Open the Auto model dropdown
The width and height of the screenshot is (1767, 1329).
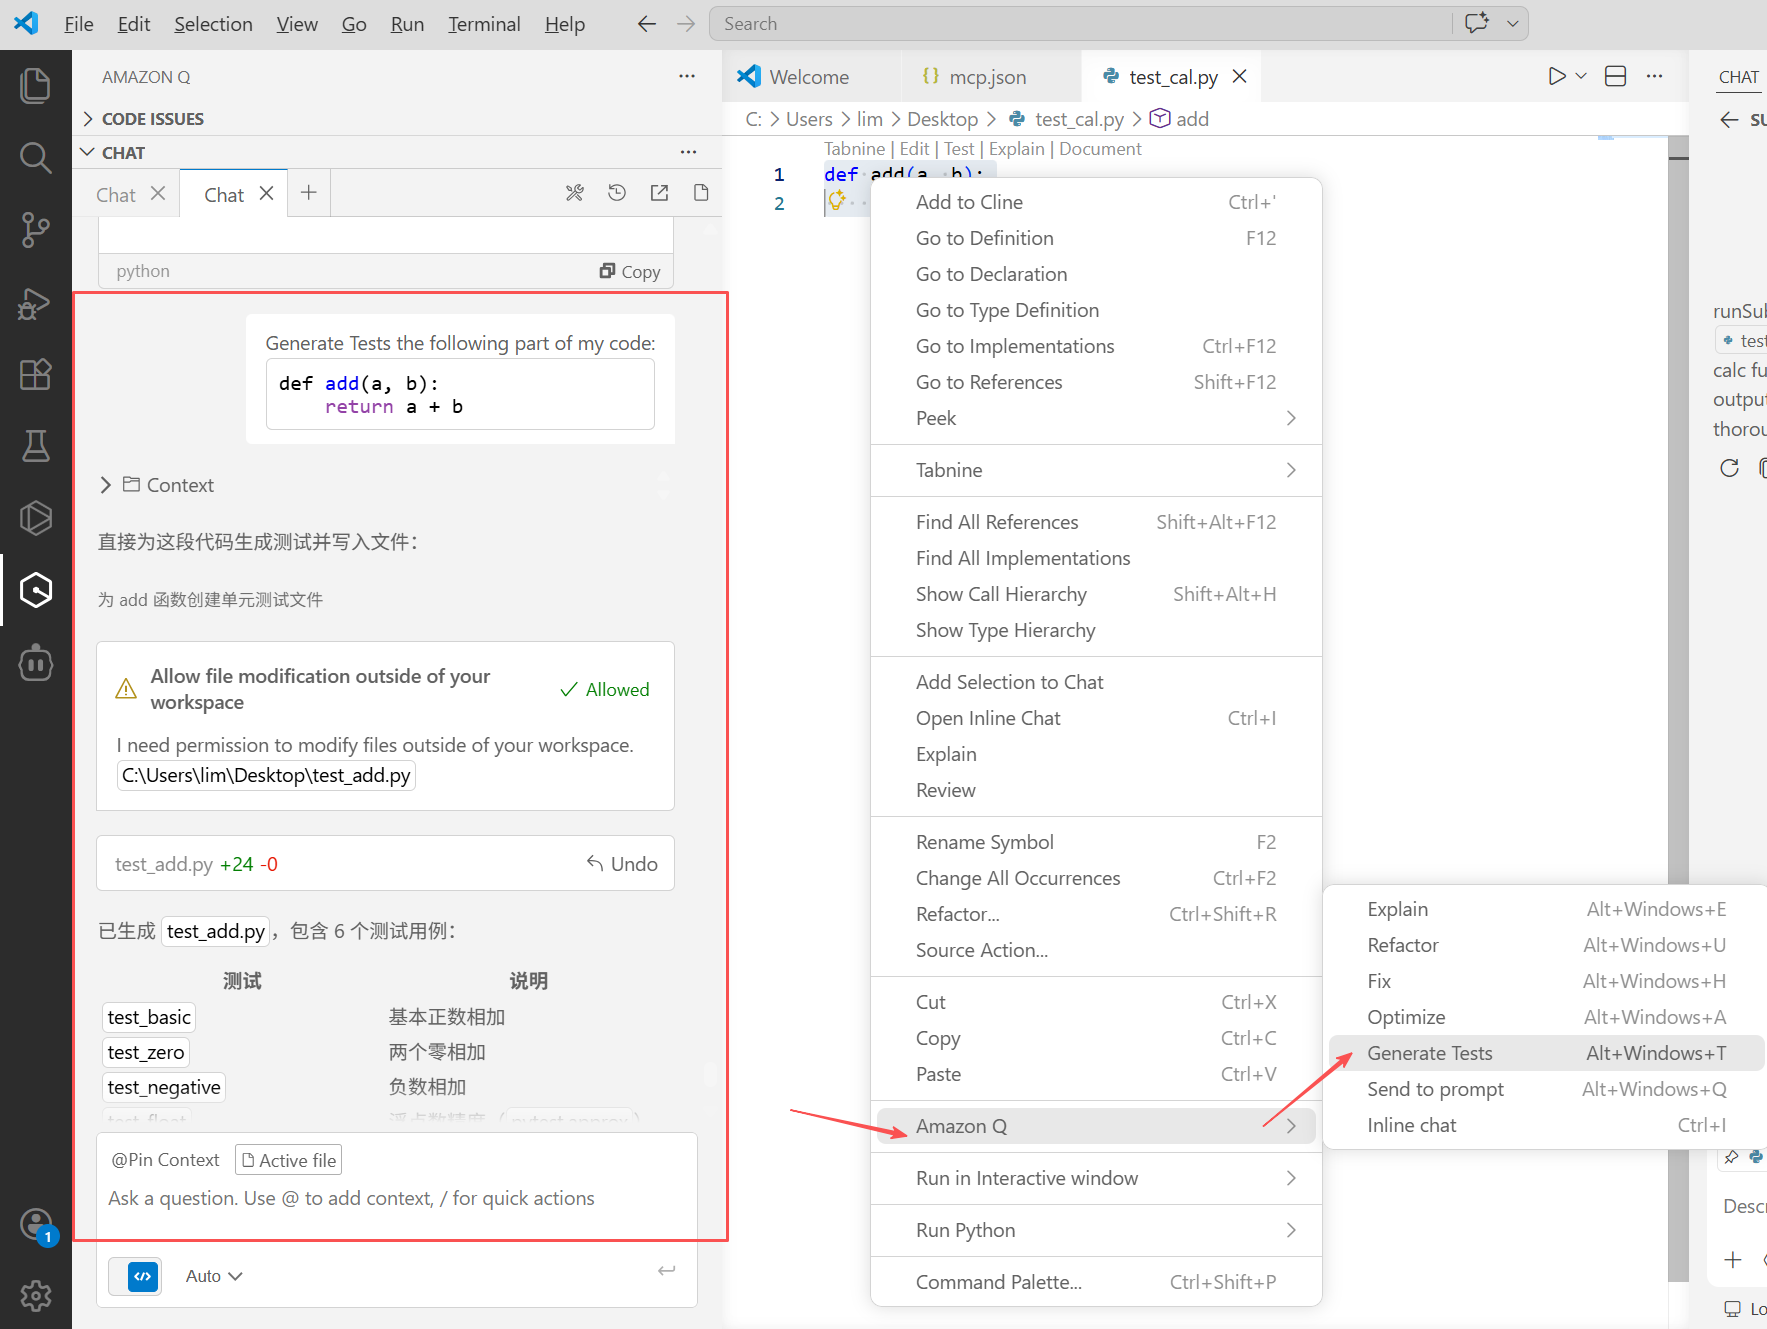pos(214,1276)
